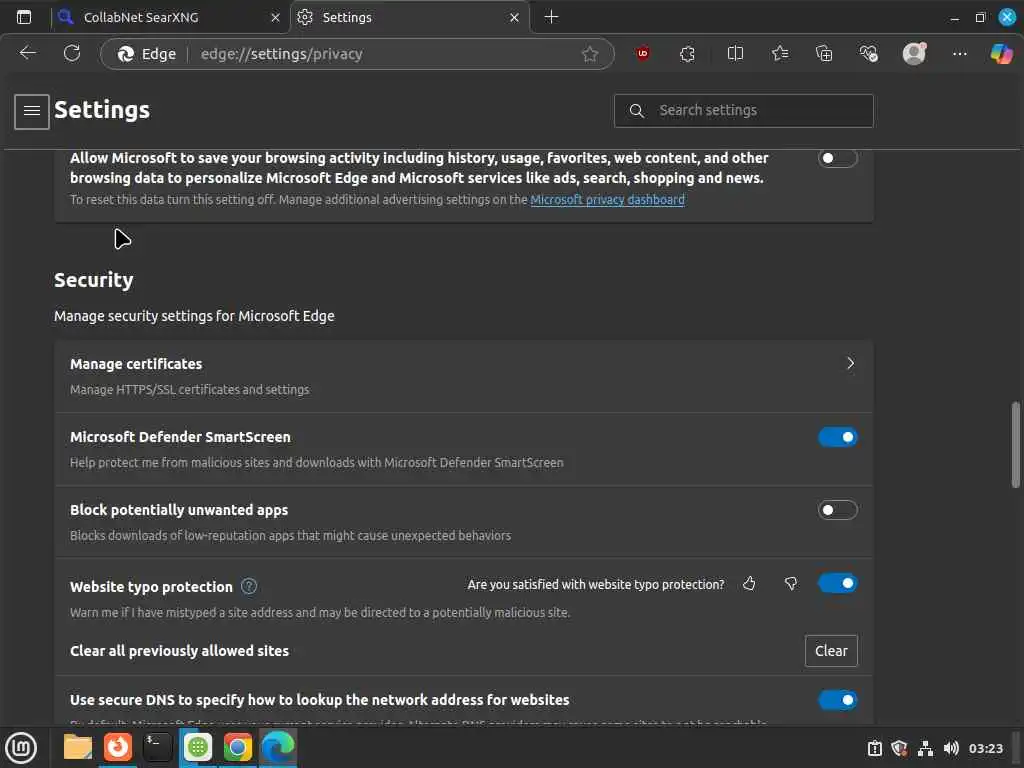Disable Microsoft Defender SmartScreen toggle
Screen dimensions: 1024x768
[837, 437]
